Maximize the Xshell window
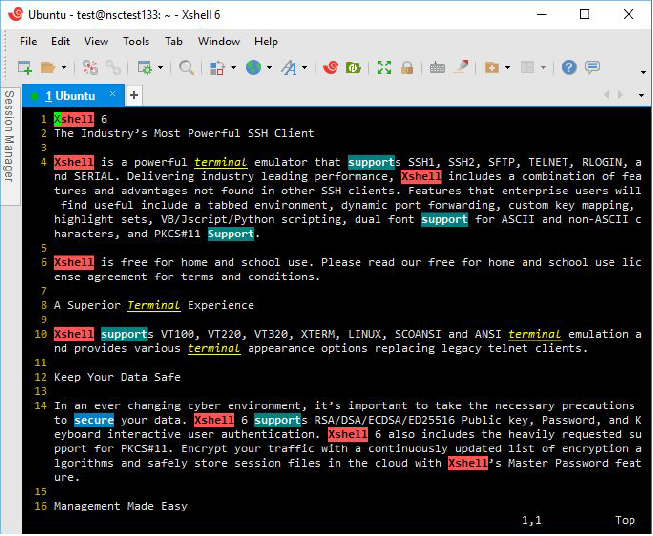653x536 pixels. 585,14
